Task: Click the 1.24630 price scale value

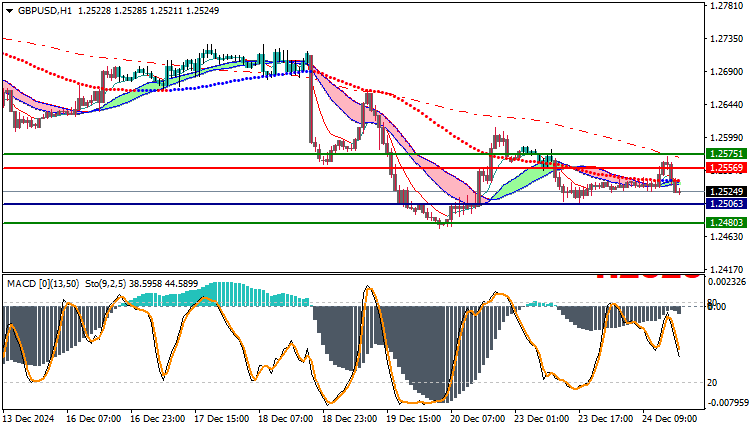Action: (x=727, y=237)
